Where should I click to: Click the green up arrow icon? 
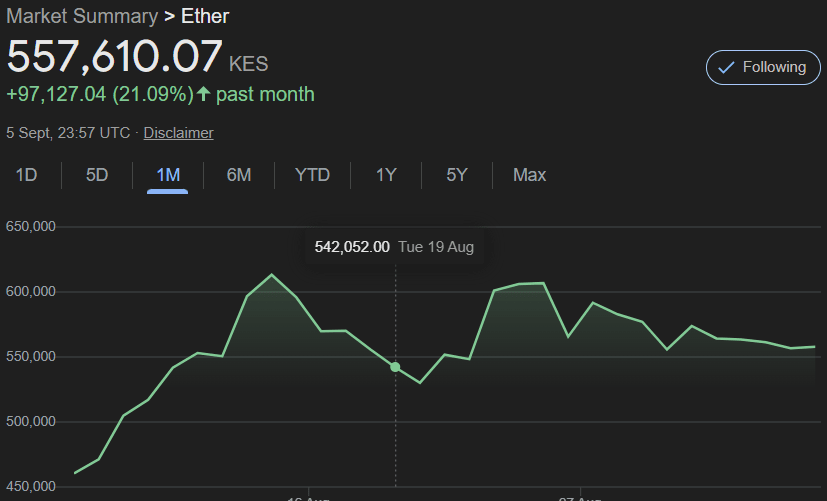tap(204, 94)
